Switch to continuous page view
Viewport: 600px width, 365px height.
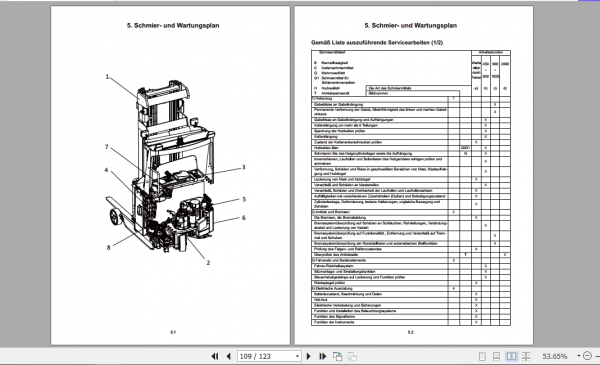[x=496, y=356]
